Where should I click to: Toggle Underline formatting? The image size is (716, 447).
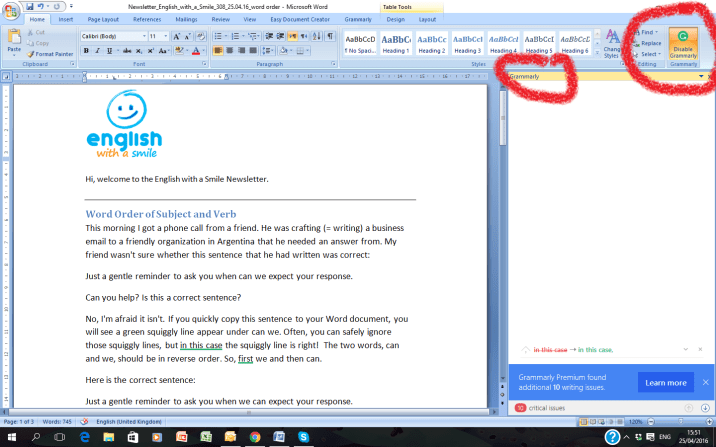click(109, 51)
